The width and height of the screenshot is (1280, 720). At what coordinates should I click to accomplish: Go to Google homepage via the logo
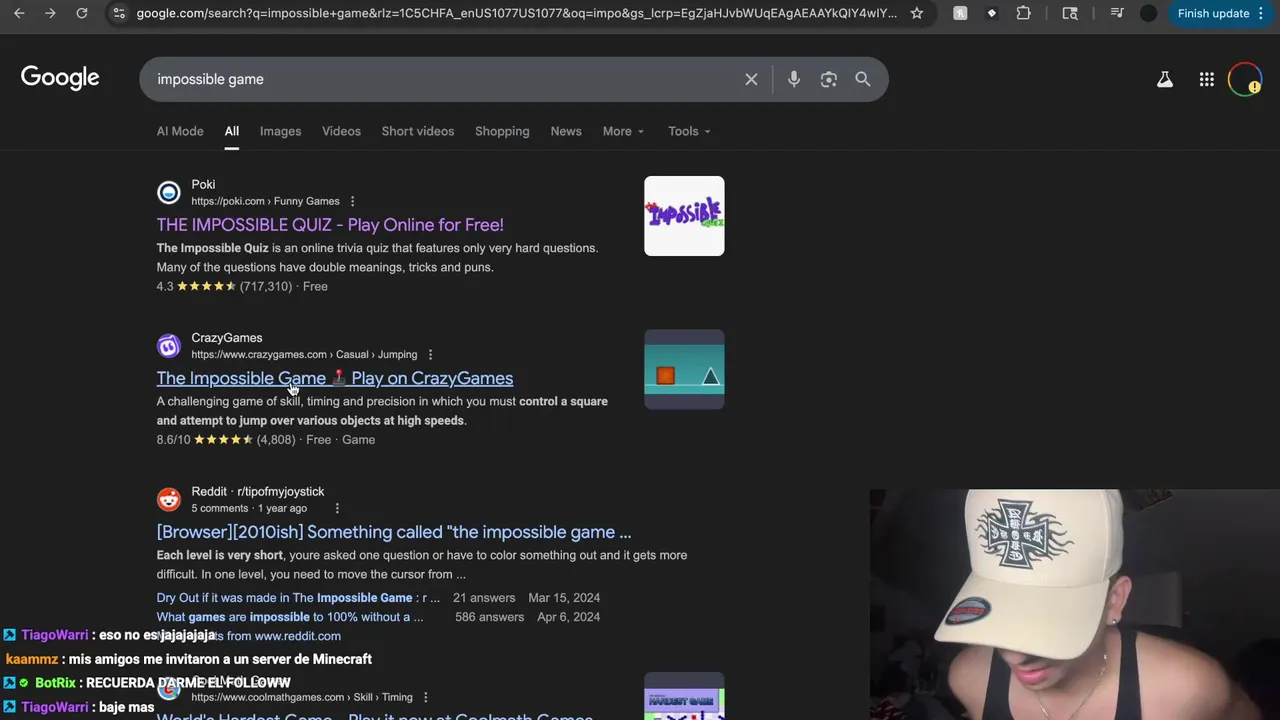(x=60, y=78)
